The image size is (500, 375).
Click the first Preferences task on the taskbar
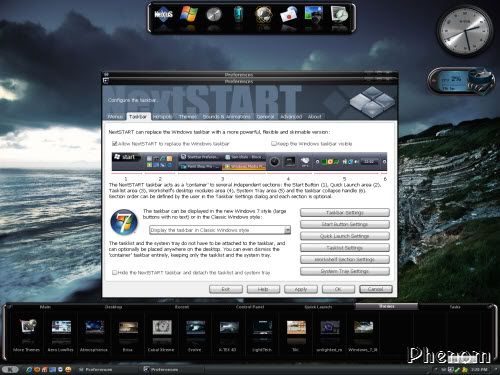coord(107,369)
